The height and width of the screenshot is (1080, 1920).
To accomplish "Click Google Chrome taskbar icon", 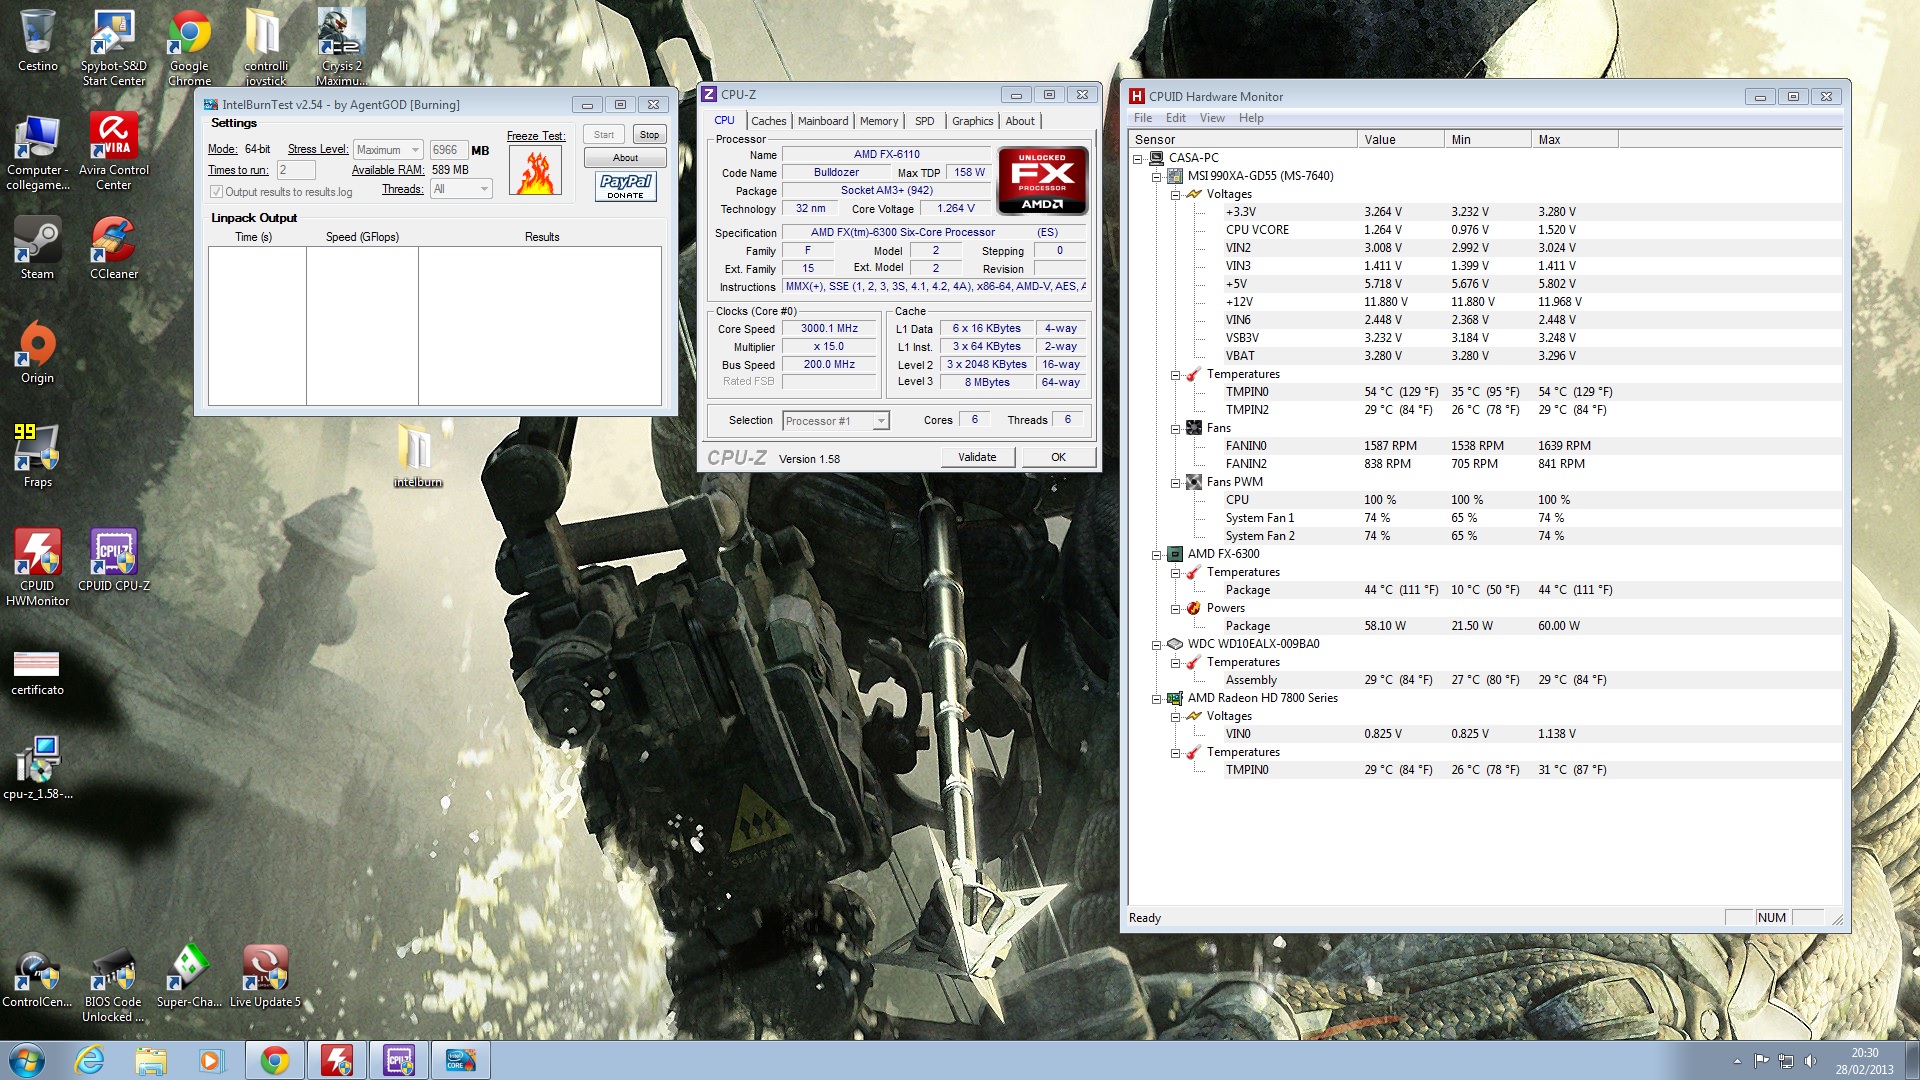I will coord(274,1060).
